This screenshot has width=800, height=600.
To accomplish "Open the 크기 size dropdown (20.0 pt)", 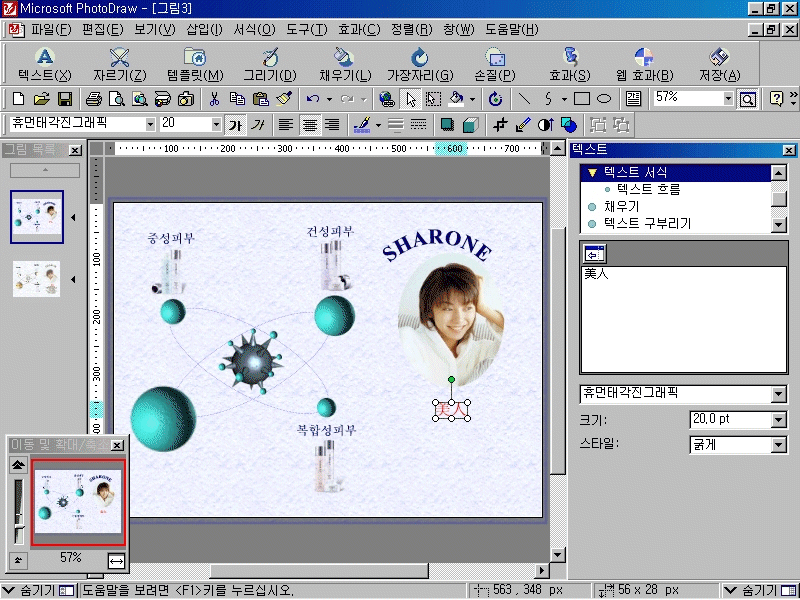I will [x=778, y=420].
